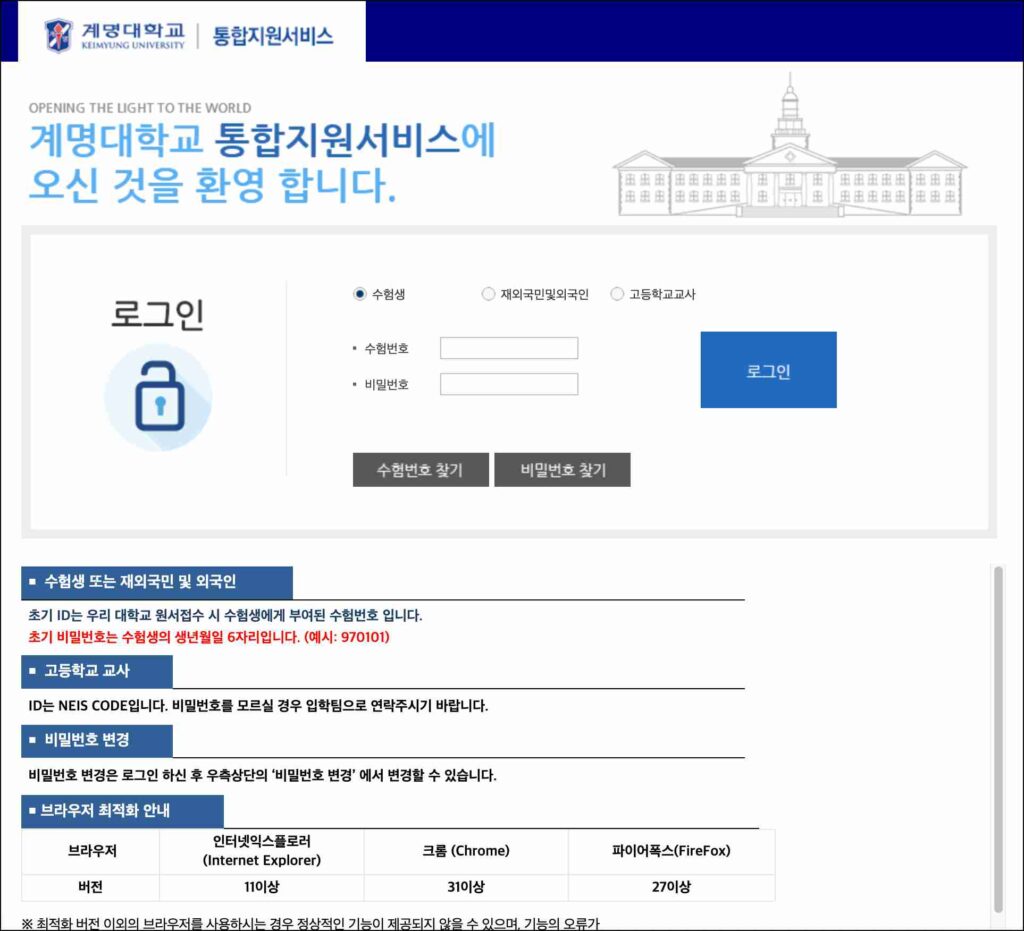Image resolution: width=1024 pixels, height=931 pixels.
Task: Focus the 비밀번호 input field
Action: point(509,384)
